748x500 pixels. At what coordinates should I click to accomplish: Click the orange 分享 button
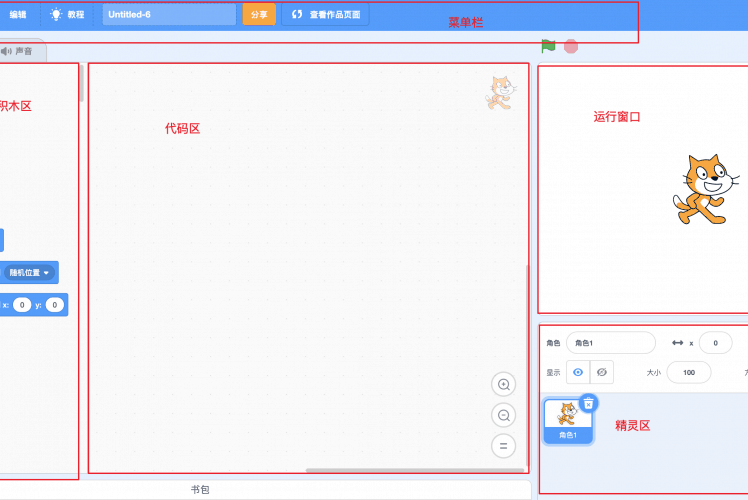(x=259, y=15)
